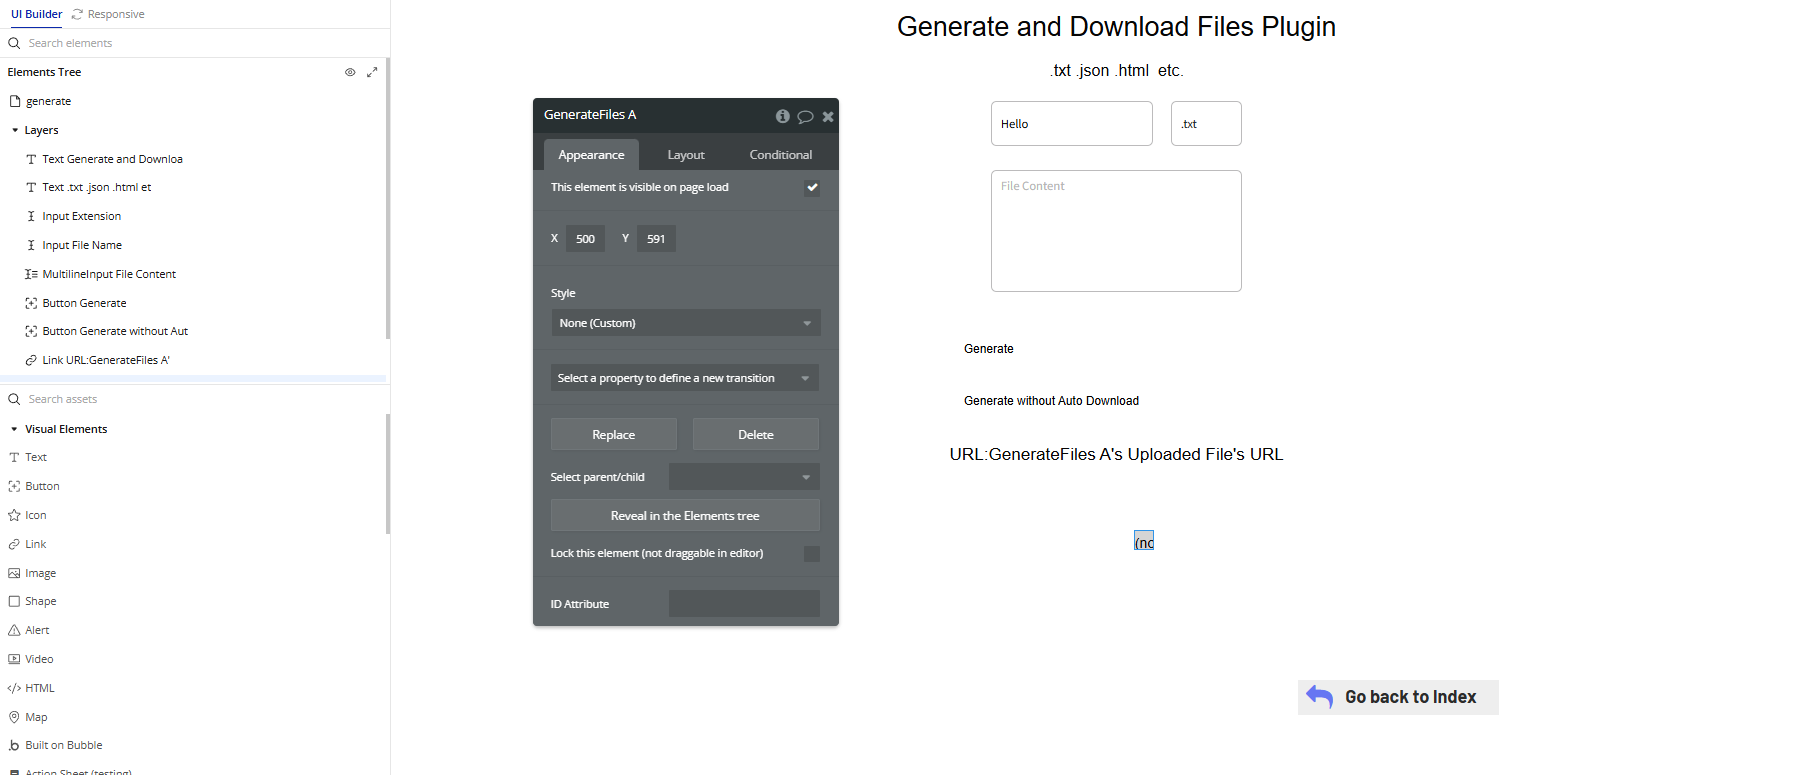Open the transition property dropdown
The width and height of the screenshot is (1811, 775).
[685, 378]
